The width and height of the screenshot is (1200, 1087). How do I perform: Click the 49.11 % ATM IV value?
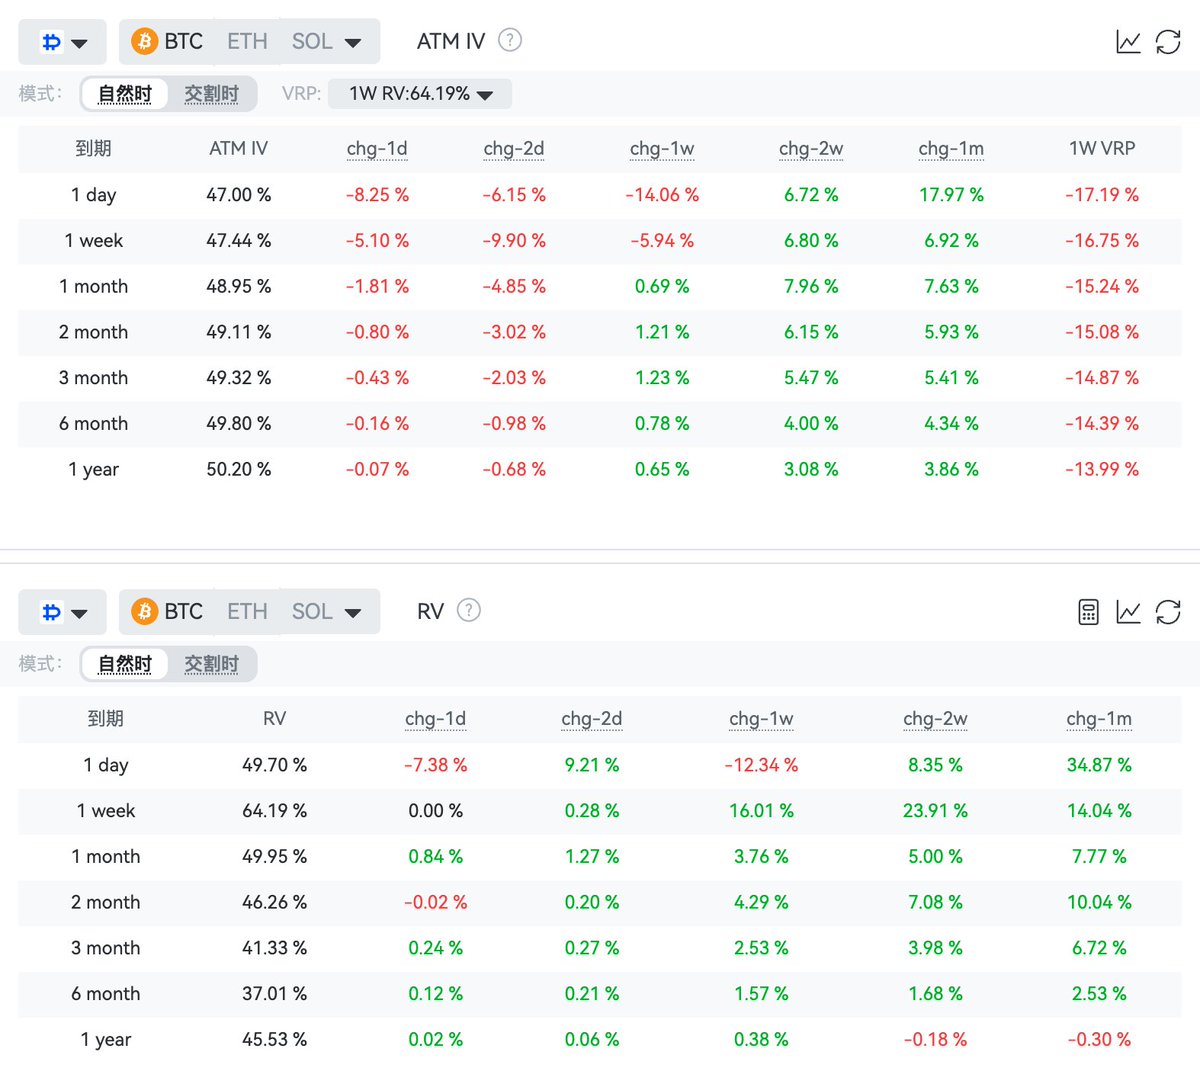click(x=239, y=332)
